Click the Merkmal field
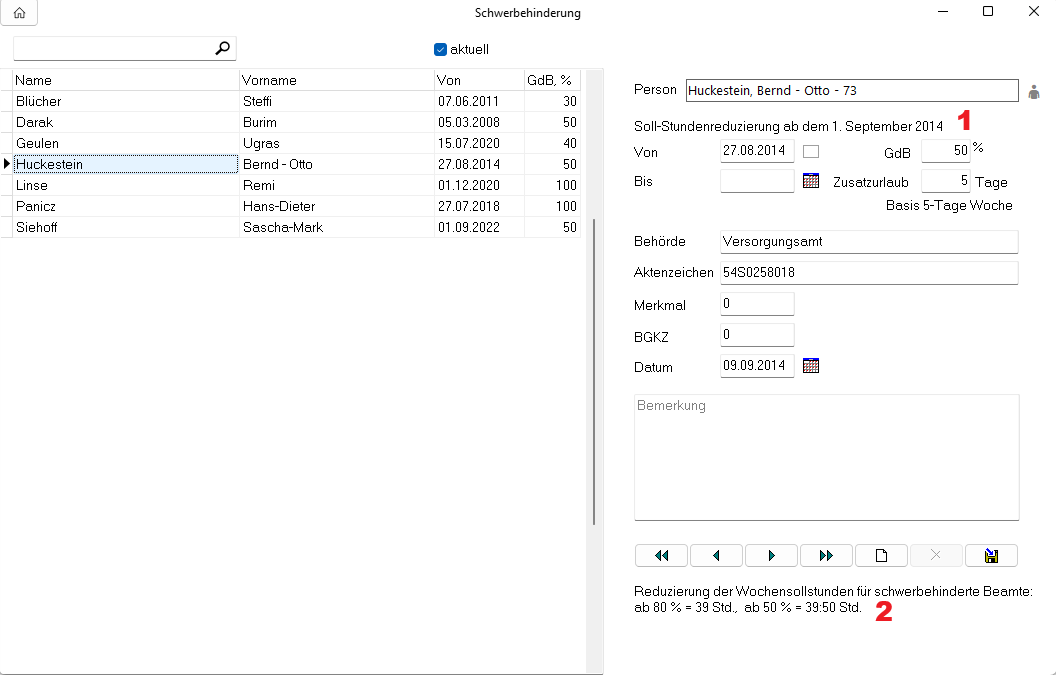 click(x=757, y=304)
